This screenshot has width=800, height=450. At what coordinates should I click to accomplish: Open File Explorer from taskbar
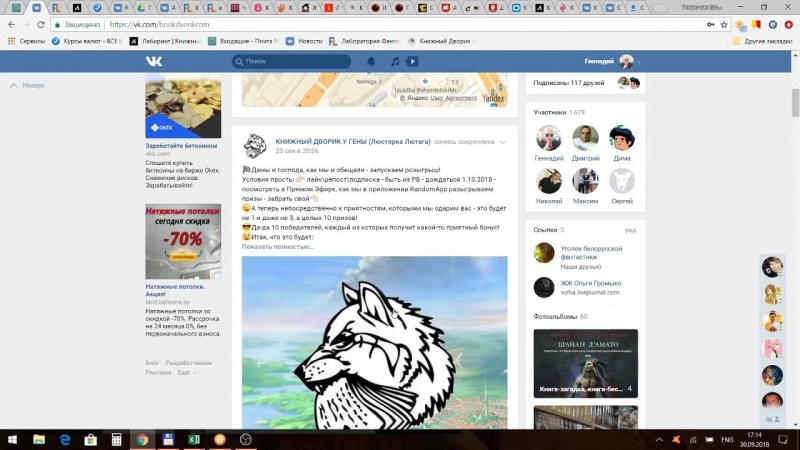tap(39, 440)
